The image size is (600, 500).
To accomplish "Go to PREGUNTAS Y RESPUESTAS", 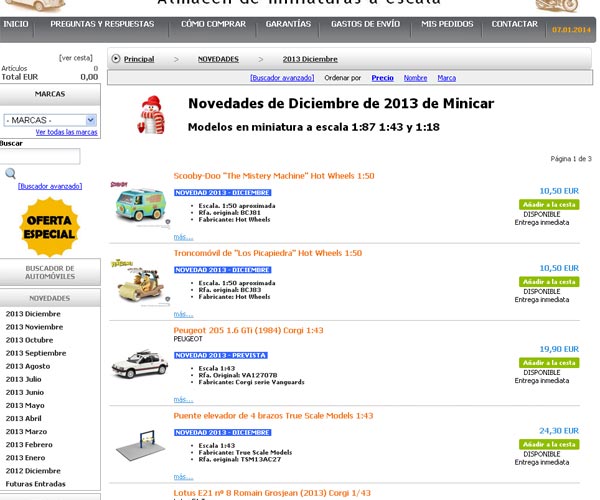I will (x=102, y=24).
